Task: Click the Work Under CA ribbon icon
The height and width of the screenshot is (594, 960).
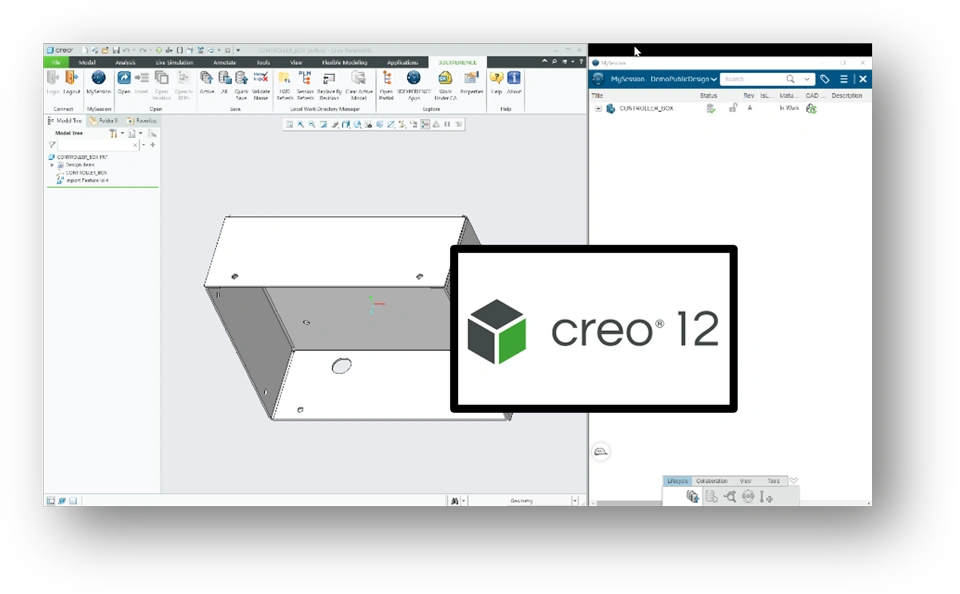Action: coord(445,78)
